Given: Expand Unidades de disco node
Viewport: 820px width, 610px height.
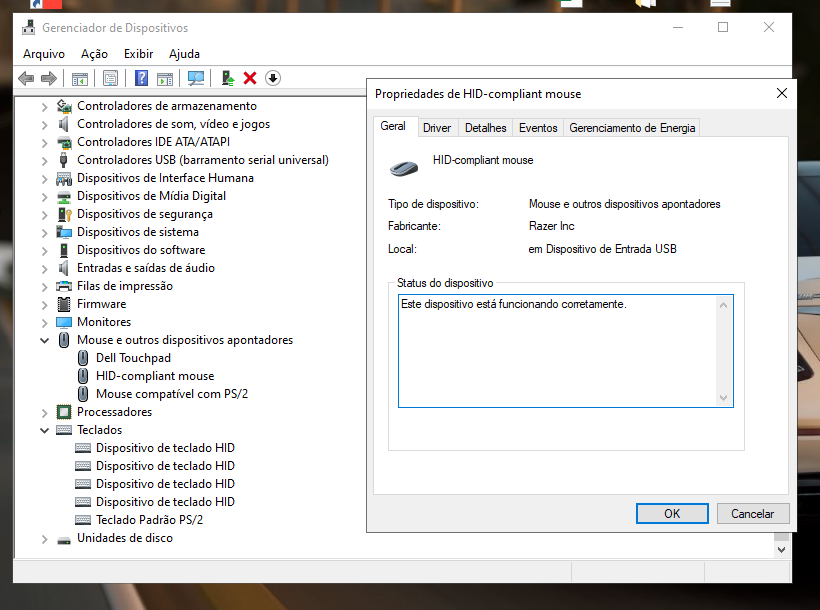Looking at the screenshot, I should (44, 539).
